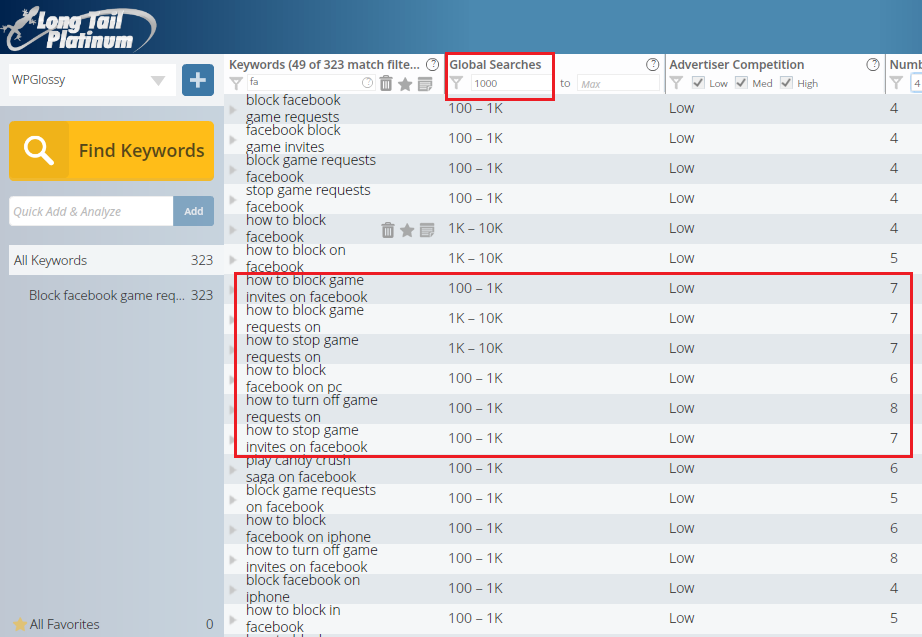Click the All Favorites star icon
The height and width of the screenshot is (637, 922).
[x=20, y=624]
